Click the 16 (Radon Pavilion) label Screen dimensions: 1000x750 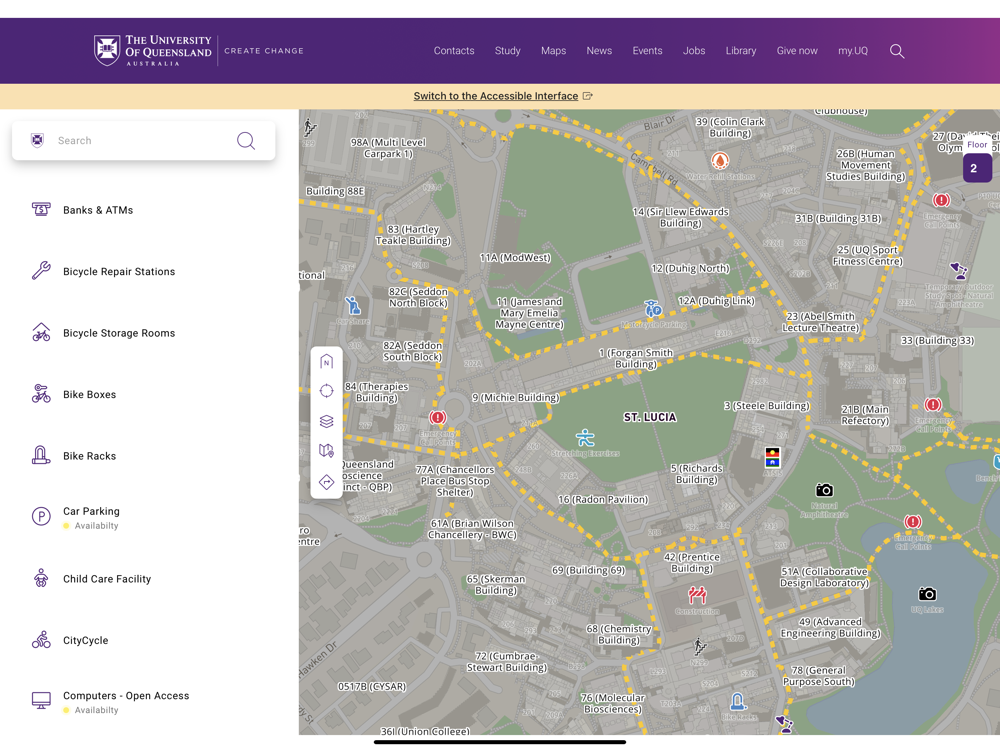click(603, 499)
